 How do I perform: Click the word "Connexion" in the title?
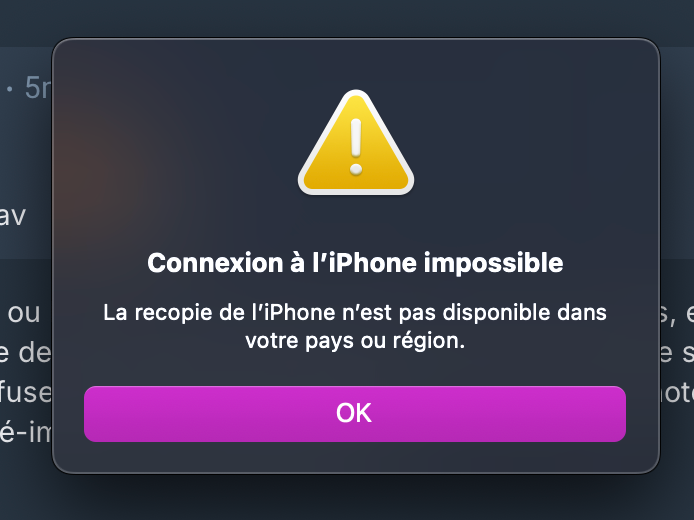click(x=215, y=263)
